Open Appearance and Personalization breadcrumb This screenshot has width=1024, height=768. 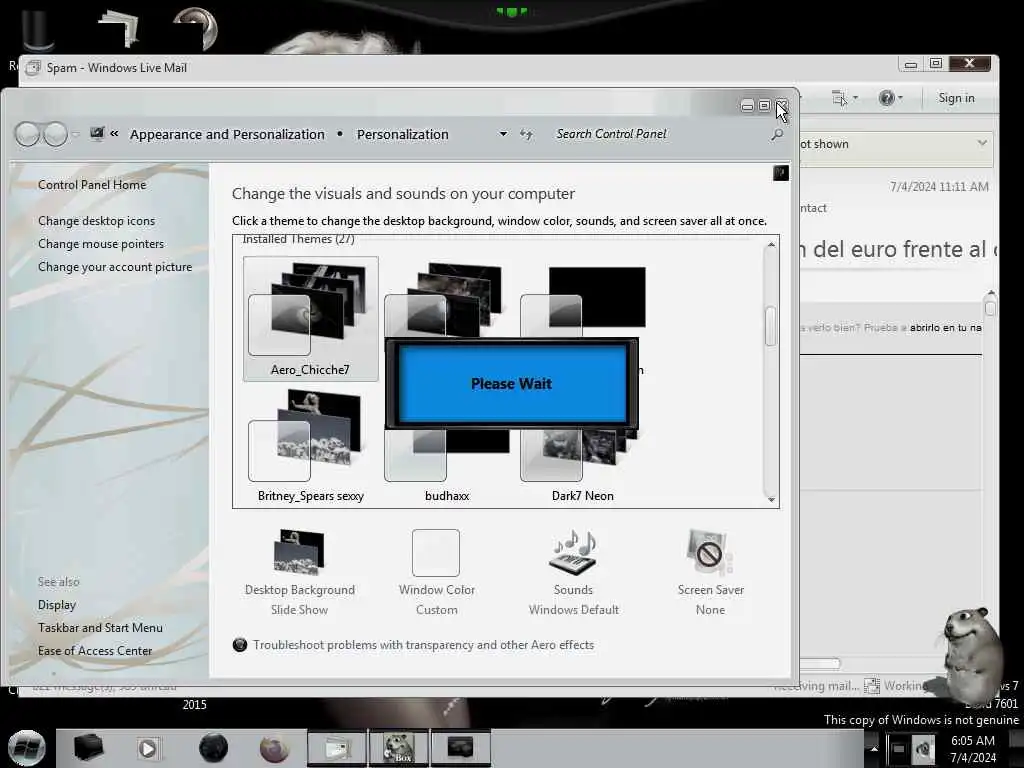click(227, 135)
